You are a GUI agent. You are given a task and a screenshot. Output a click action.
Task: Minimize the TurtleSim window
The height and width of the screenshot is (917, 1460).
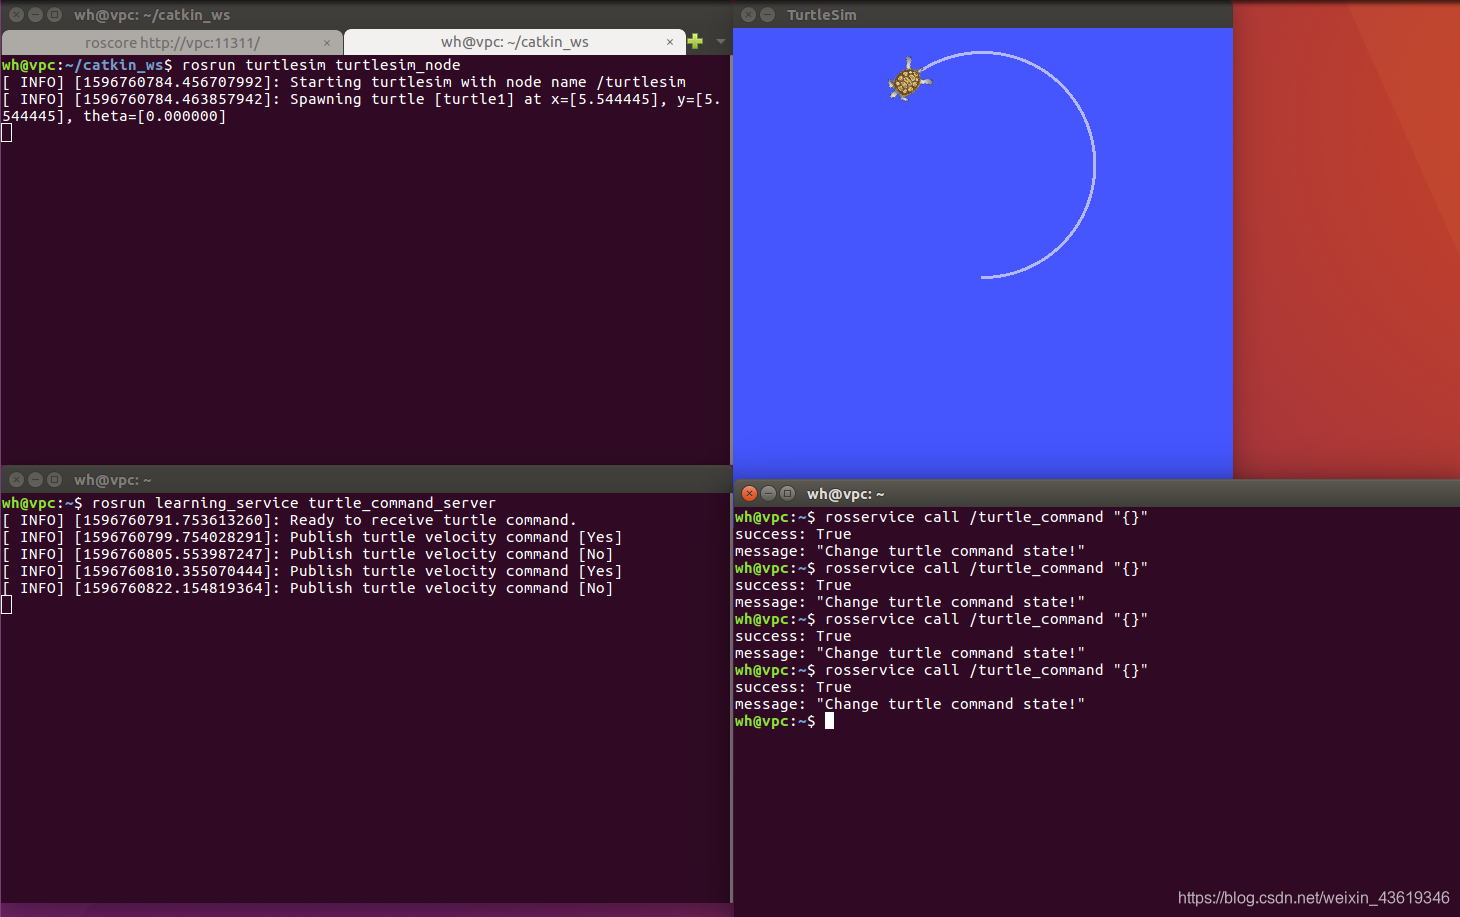767,15
